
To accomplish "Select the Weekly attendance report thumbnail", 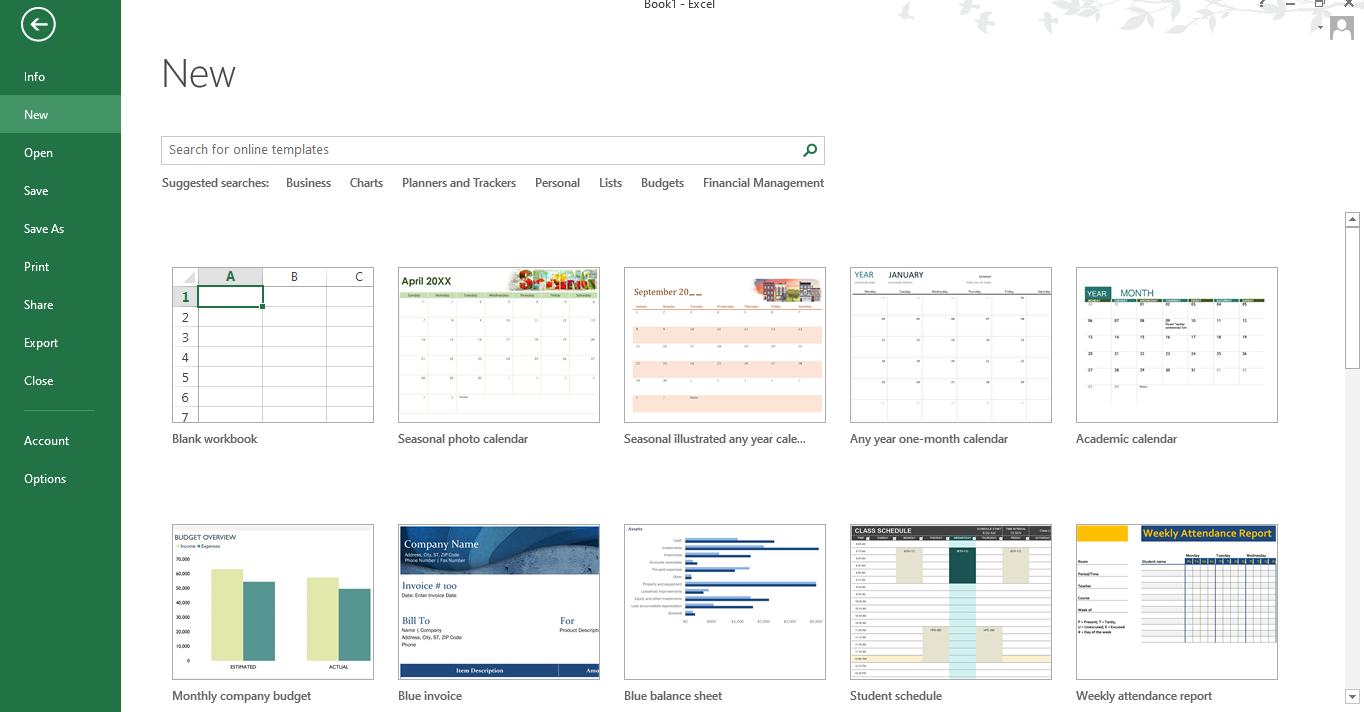I will coord(1176,601).
